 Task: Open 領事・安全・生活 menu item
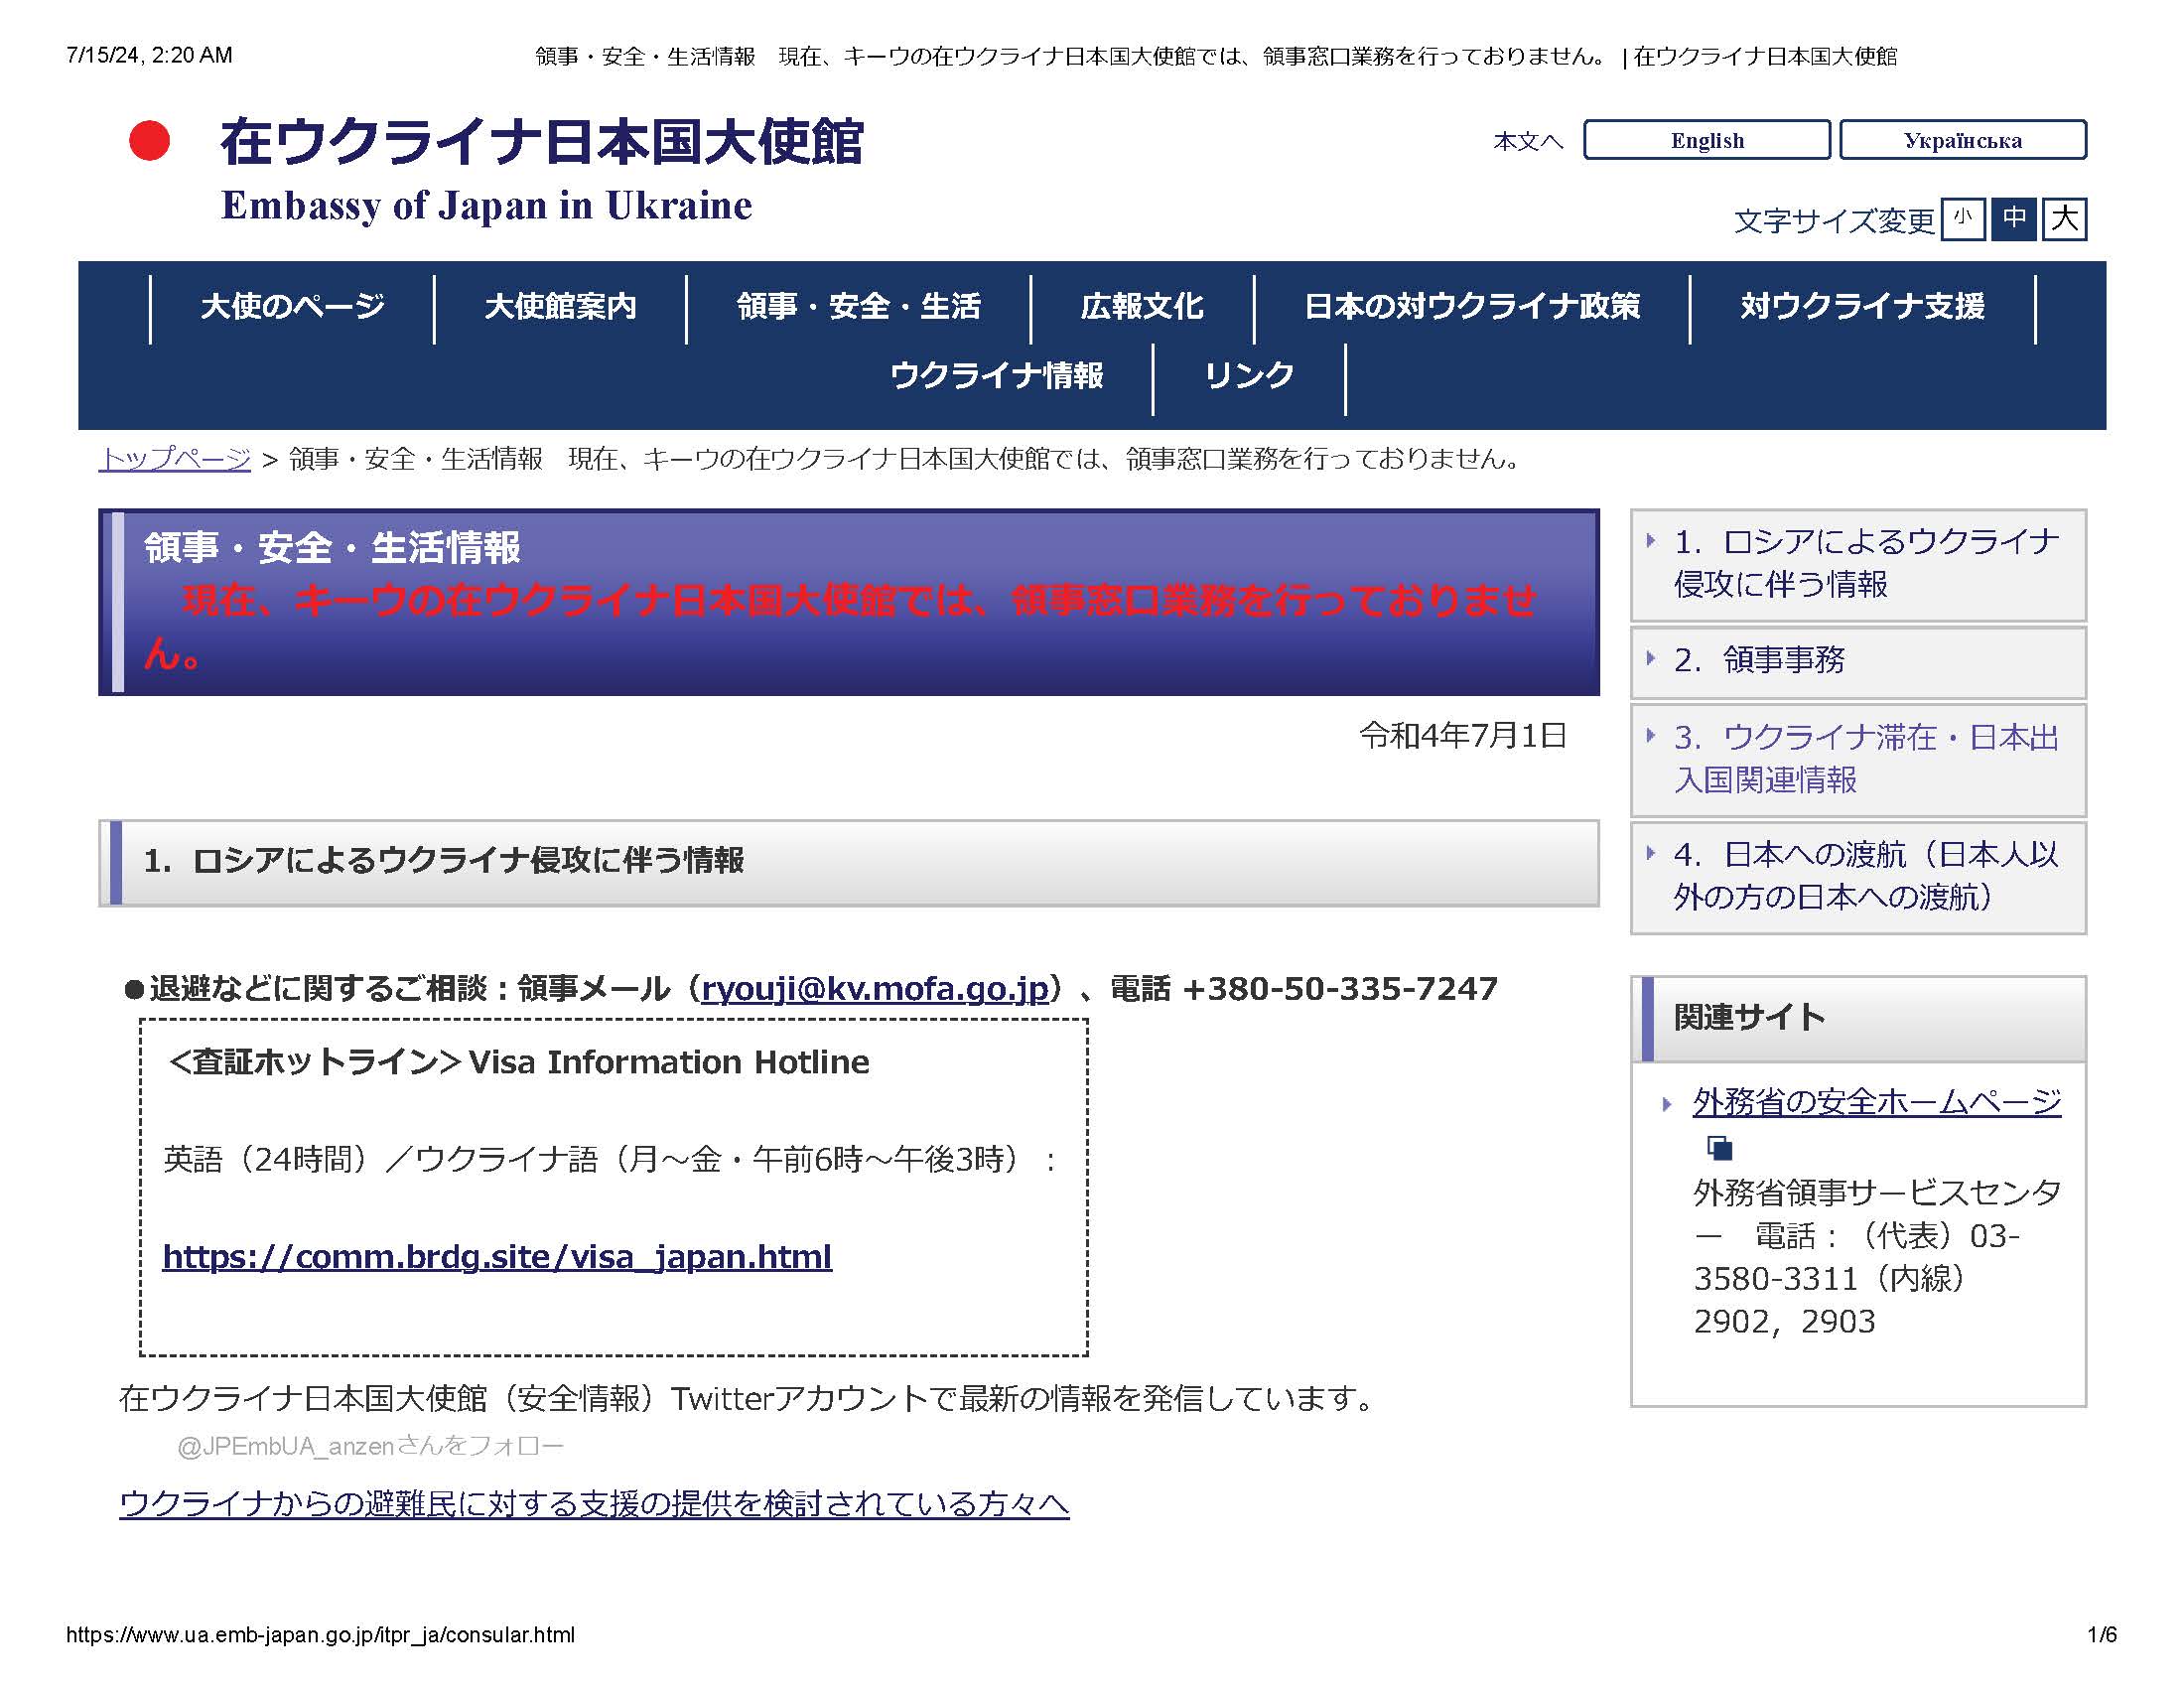point(858,306)
